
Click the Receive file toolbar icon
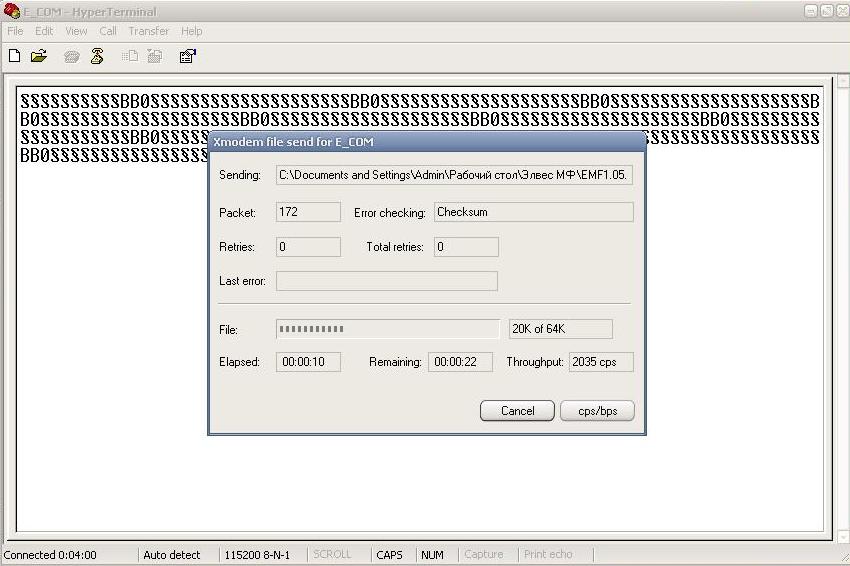tap(155, 56)
